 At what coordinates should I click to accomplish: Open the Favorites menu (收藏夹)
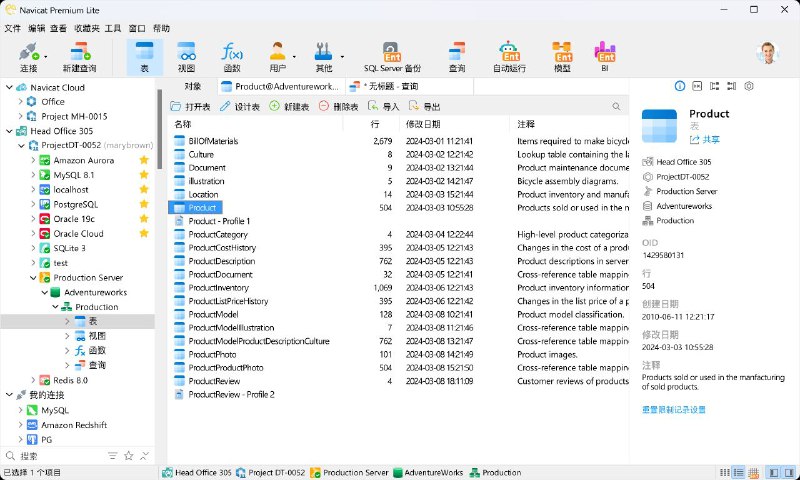pos(87,29)
